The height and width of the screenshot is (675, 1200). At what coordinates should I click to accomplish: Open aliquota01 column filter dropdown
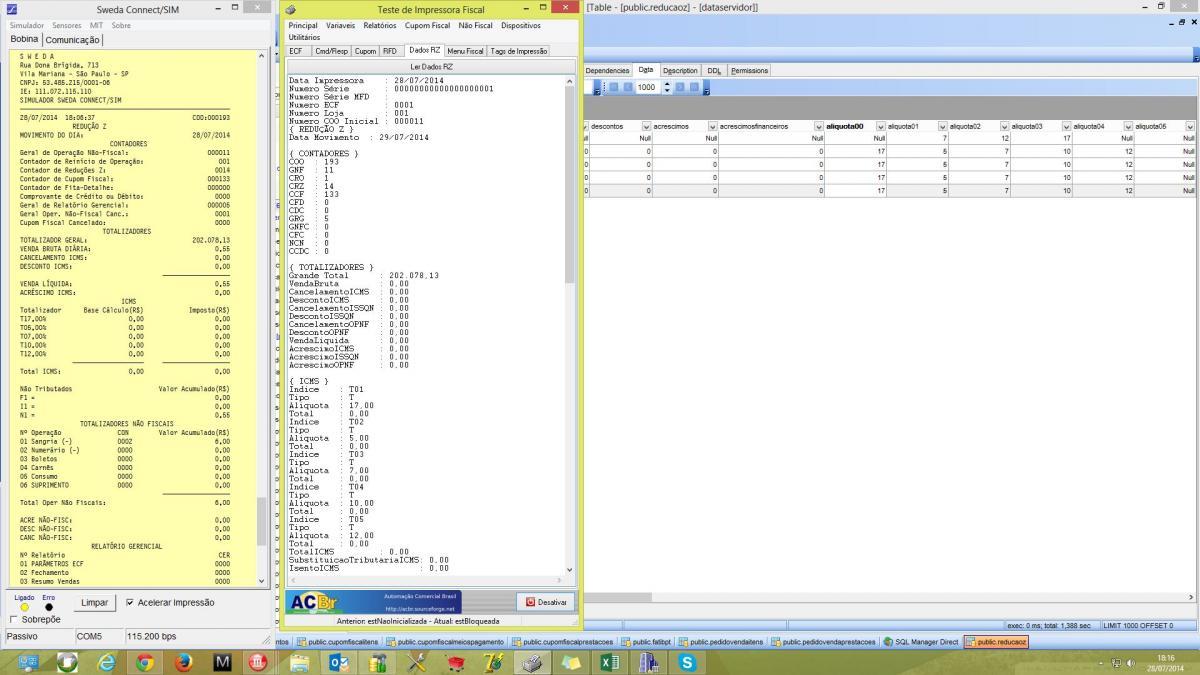942,127
